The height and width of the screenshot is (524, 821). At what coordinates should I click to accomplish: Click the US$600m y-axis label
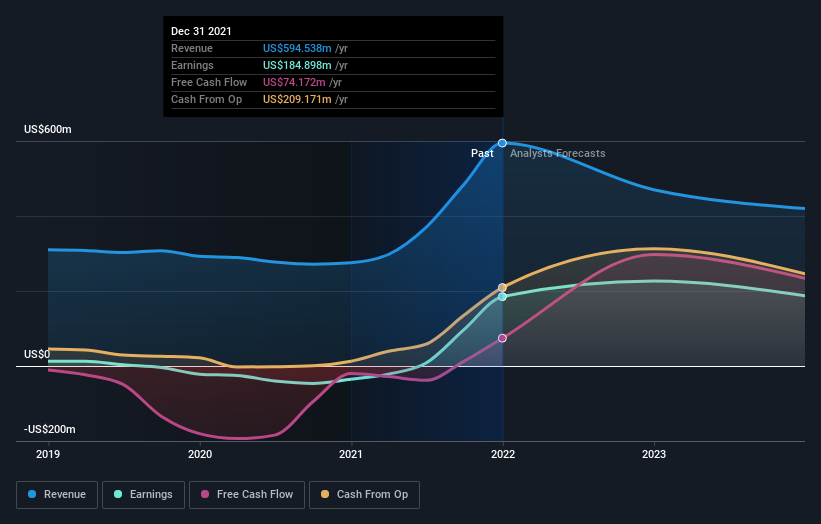48,129
